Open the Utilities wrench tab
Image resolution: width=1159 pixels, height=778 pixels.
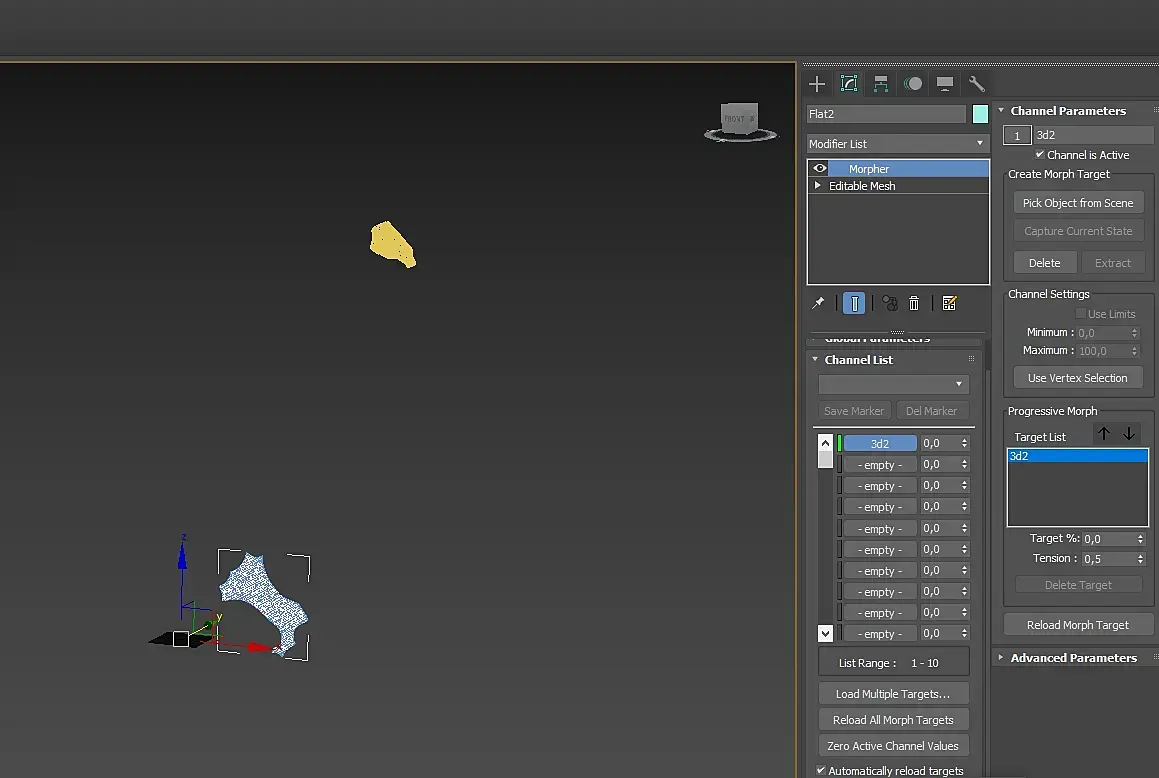pyautogui.click(x=976, y=83)
